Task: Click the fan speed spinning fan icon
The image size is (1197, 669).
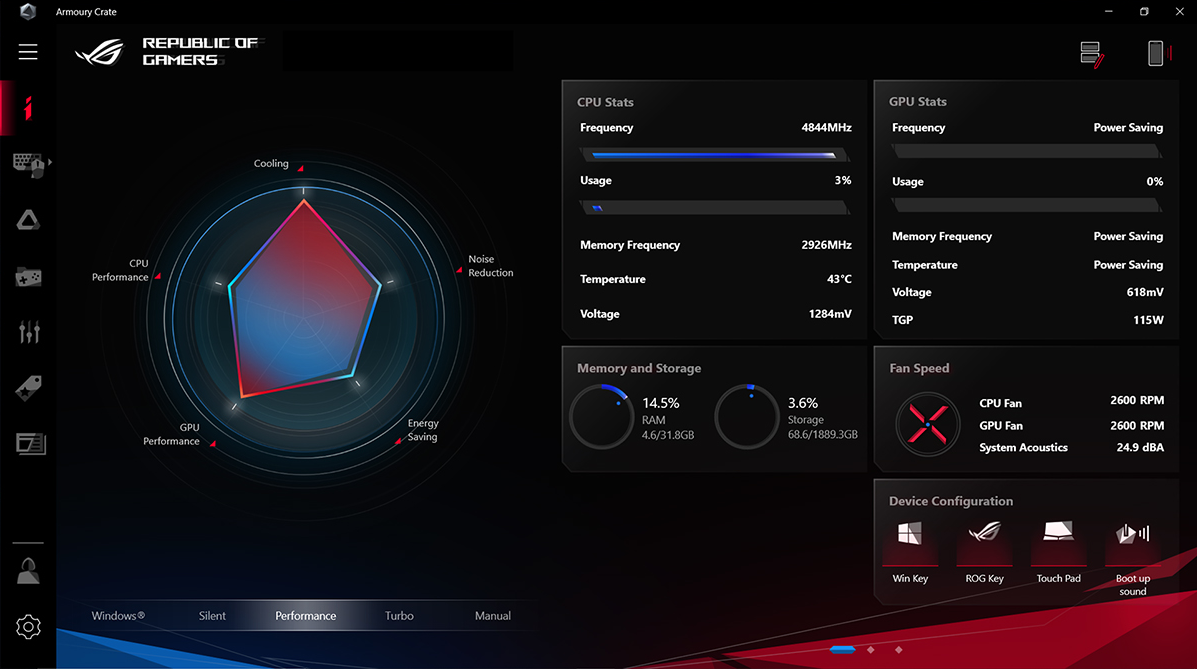Action: click(x=928, y=425)
